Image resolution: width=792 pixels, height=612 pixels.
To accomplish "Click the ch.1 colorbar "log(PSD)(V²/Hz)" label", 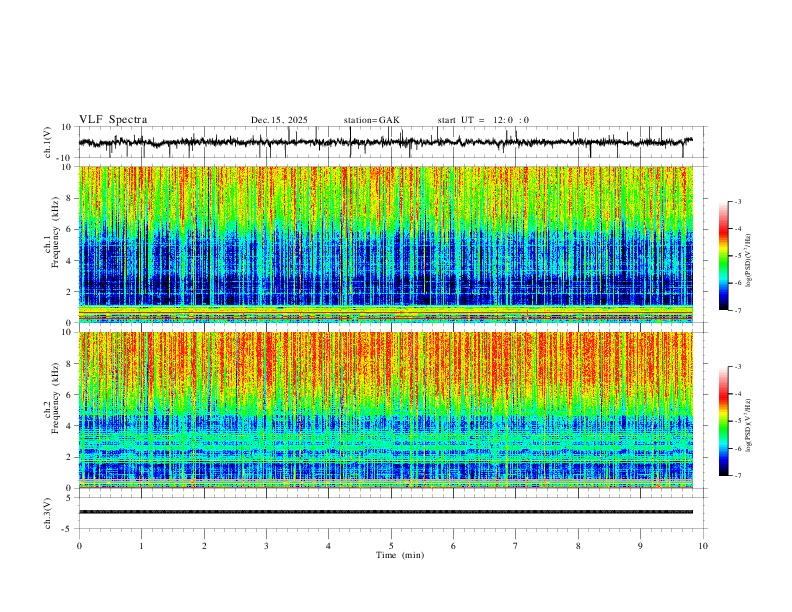I will tap(749, 261).
